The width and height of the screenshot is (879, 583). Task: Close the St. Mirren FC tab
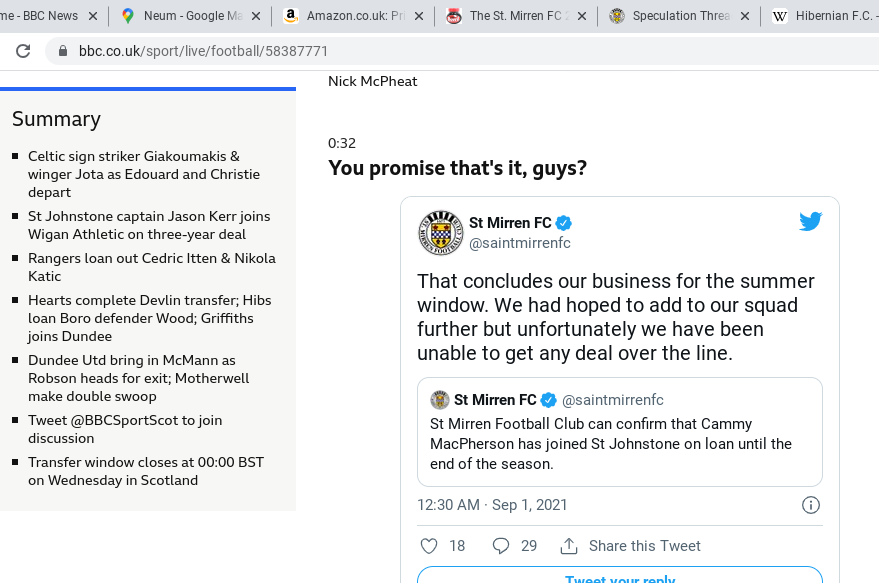click(x=582, y=16)
